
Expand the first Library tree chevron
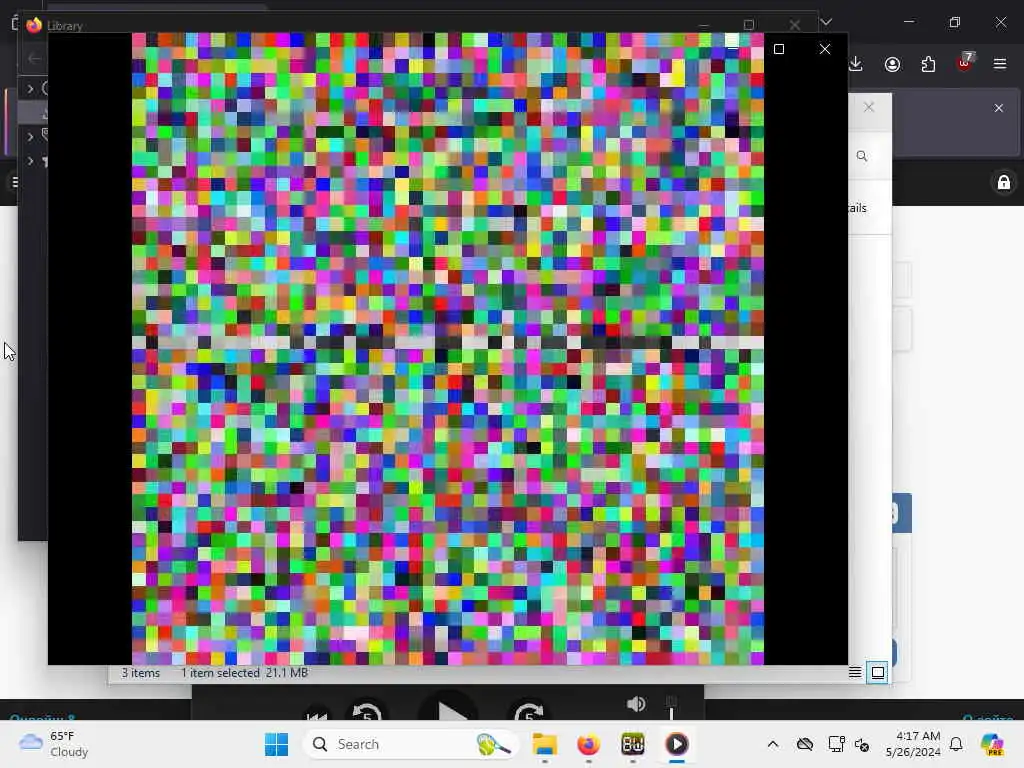coord(30,89)
